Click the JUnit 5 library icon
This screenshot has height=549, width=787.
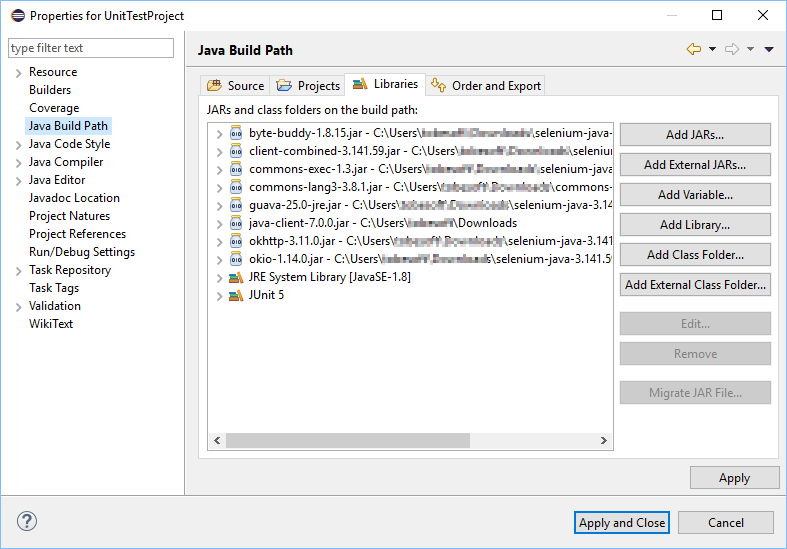236,295
